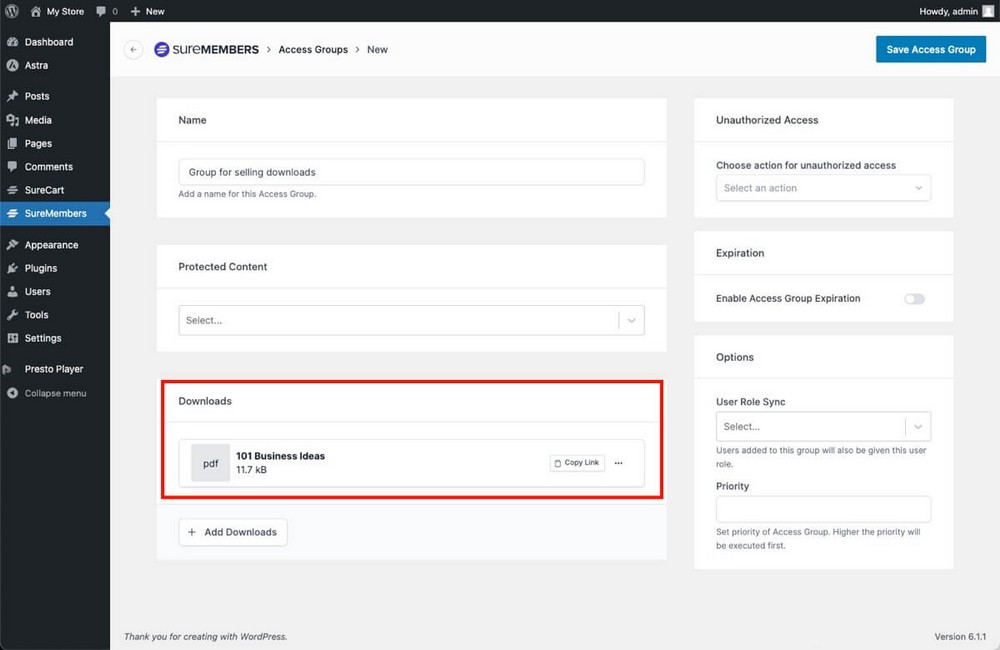Click the SureMembers sidebar icon
This screenshot has width=1000, height=650.
(x=12, y=213)
